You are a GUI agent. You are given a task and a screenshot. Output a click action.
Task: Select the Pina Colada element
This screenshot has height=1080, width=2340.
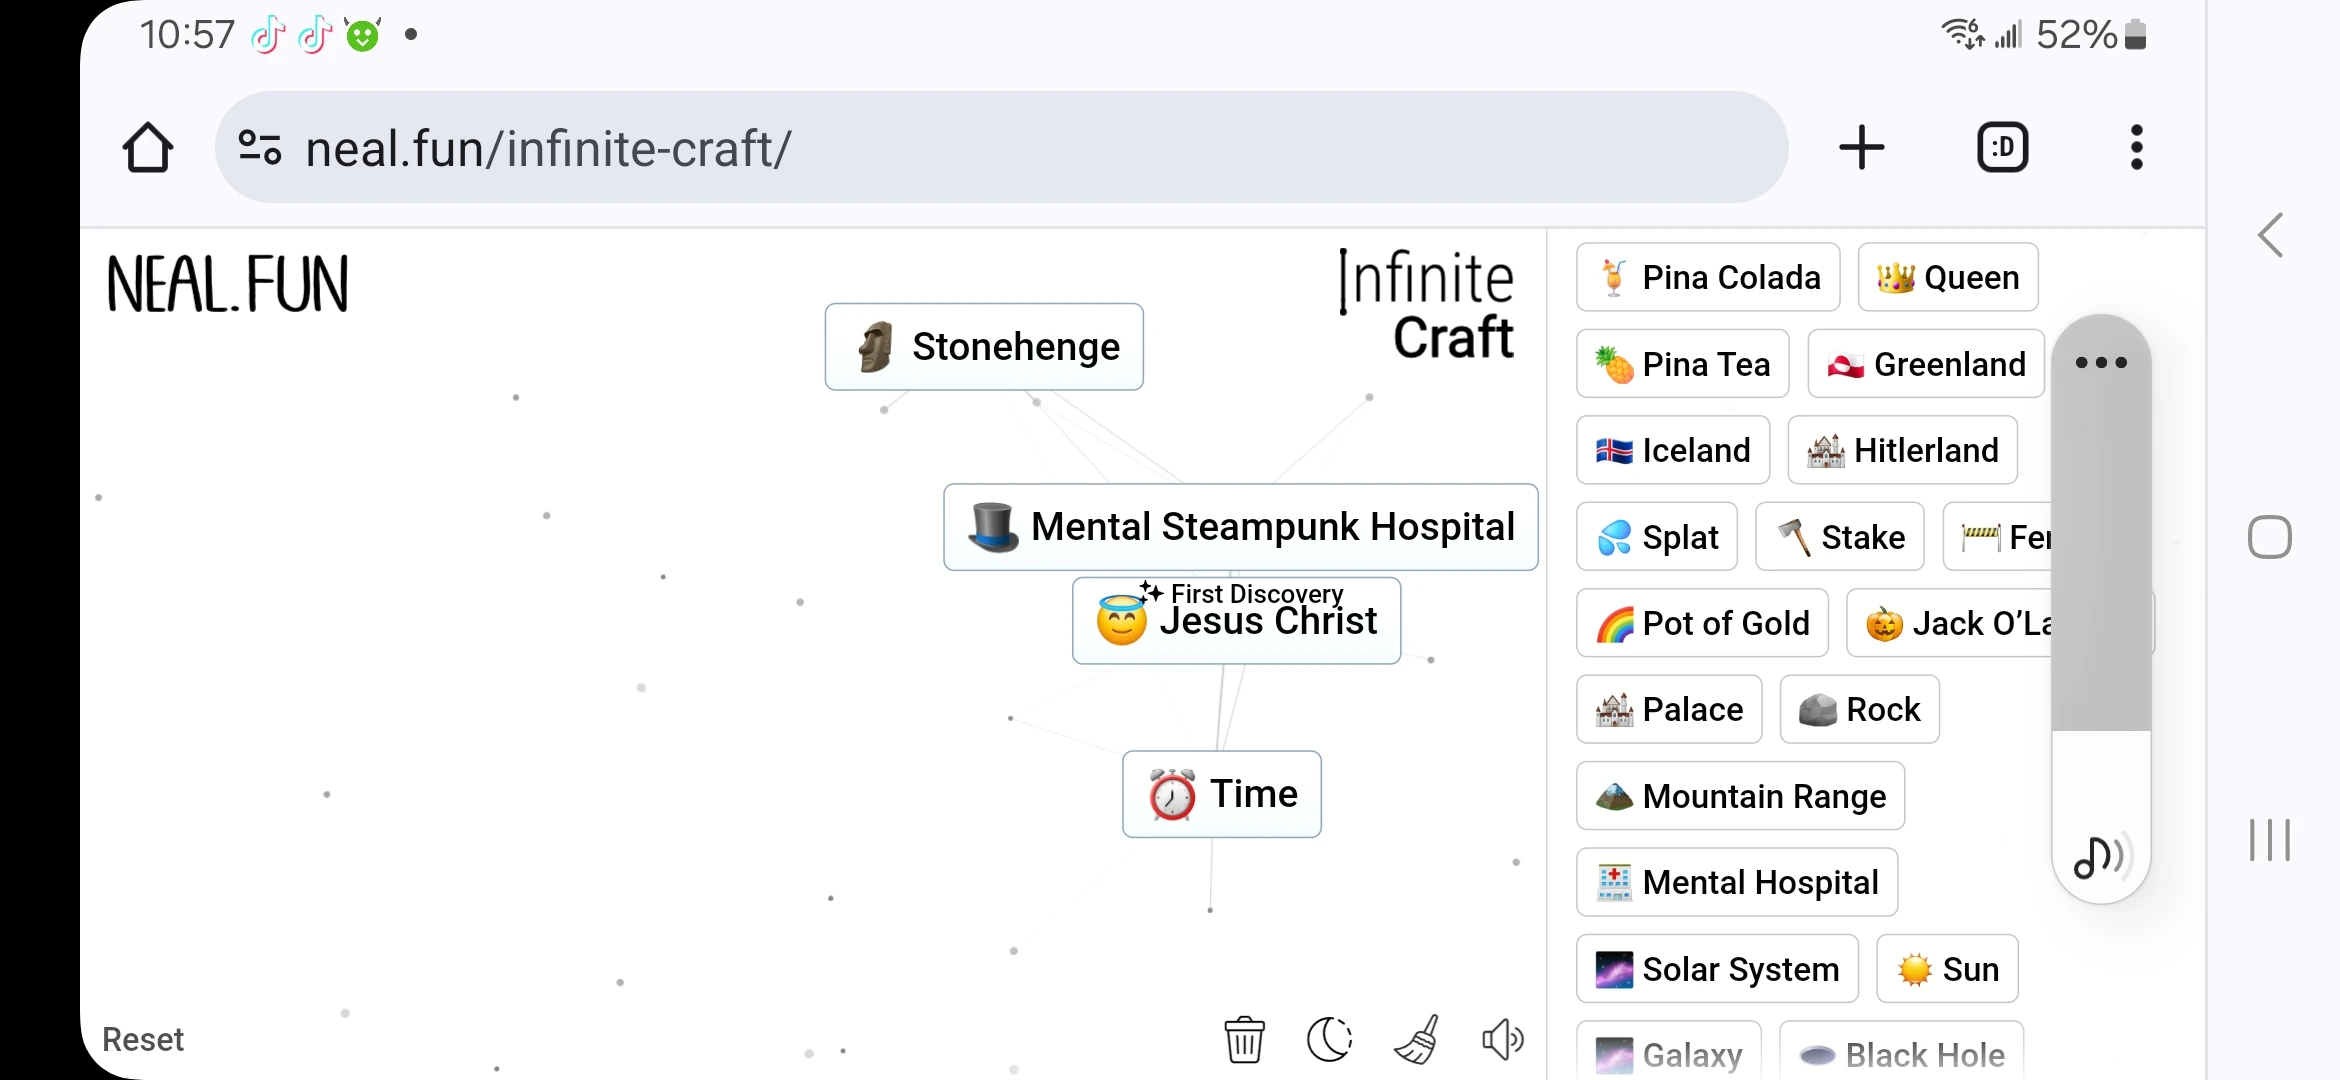click(x=1707, y=277)
